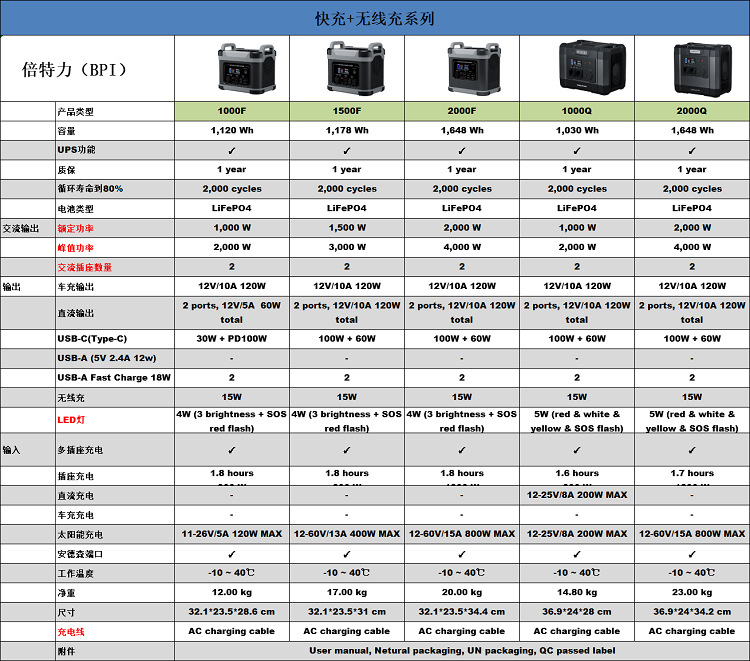Click the 电池类型 row label

point(76,209)
